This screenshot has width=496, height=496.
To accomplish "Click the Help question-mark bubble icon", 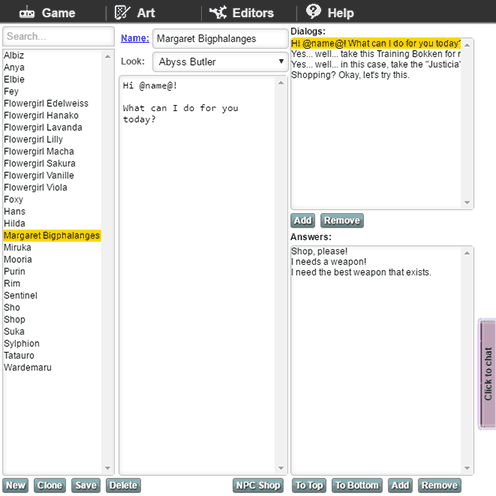I will coord(313,12).
